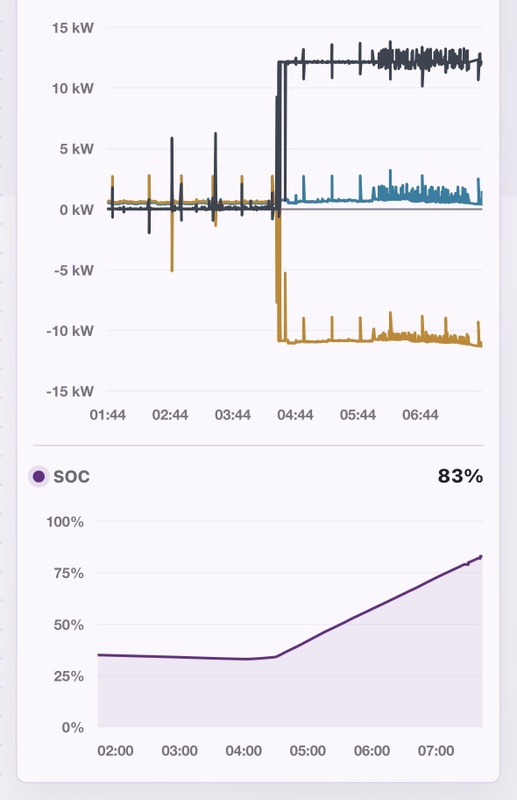Click the 02:00 label on the SOC time axis
This screenshot has height=800, width=517.
point(115,751)
